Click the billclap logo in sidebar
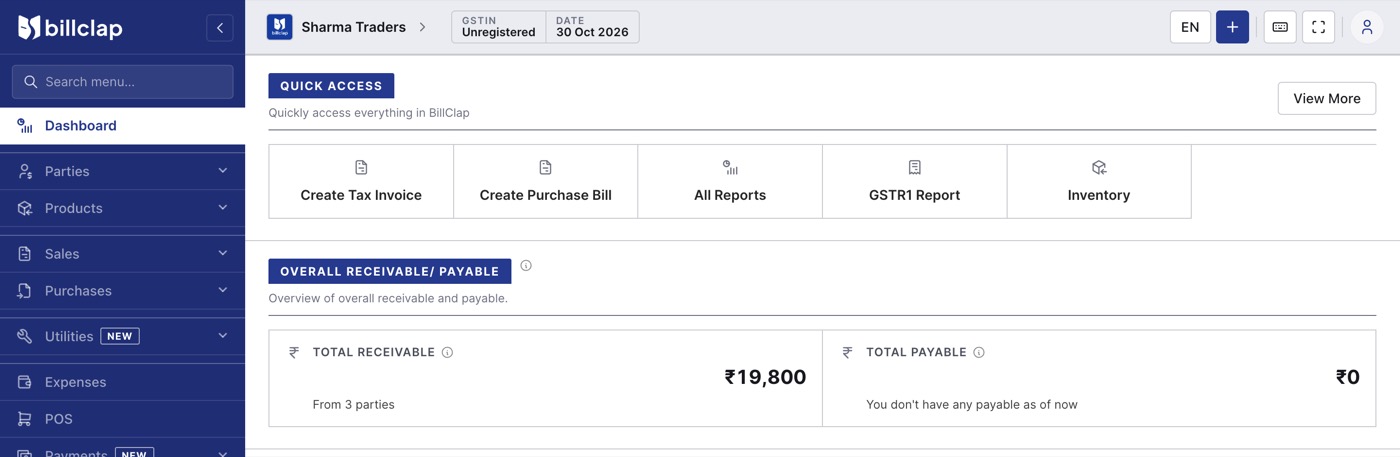This screenshot has width=1400, height=457. (70, 28)
